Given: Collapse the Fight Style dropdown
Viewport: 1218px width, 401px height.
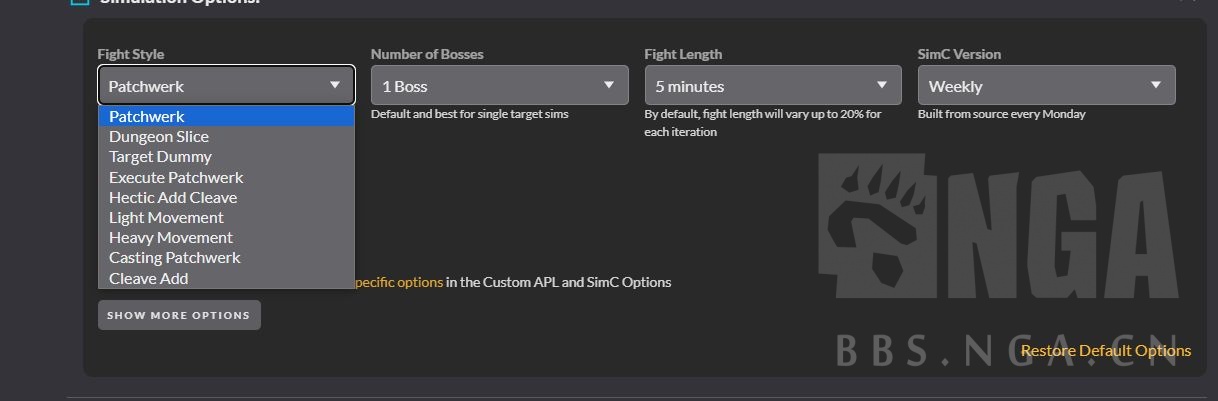Looking at the screenshot, I should click(226, 86).
